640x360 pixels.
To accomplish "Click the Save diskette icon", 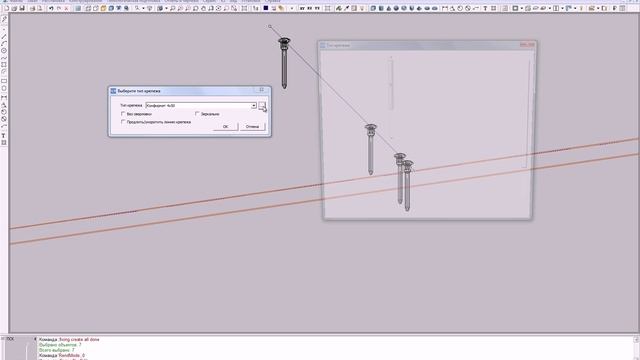I will (22, 8).
